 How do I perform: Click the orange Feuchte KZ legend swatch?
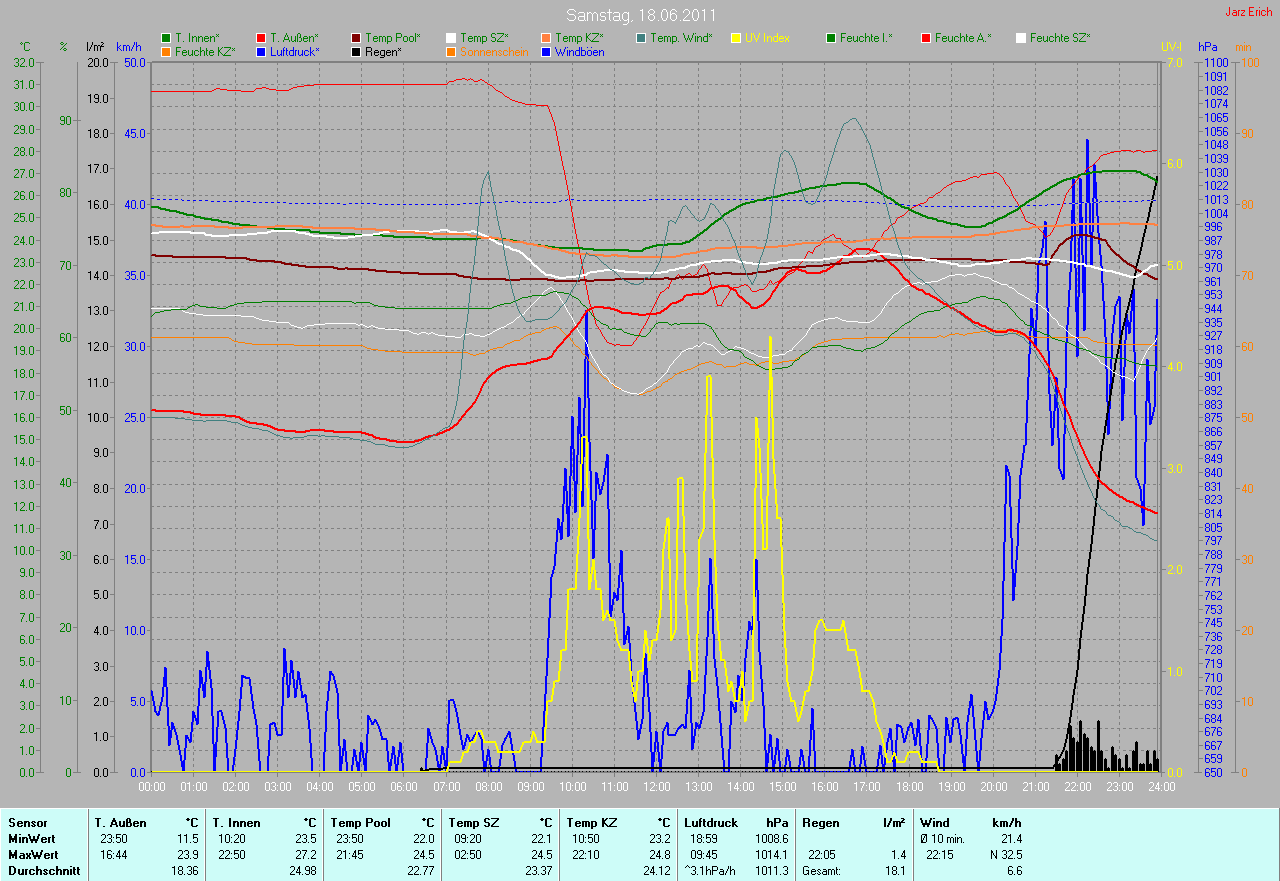click(166, 51)
